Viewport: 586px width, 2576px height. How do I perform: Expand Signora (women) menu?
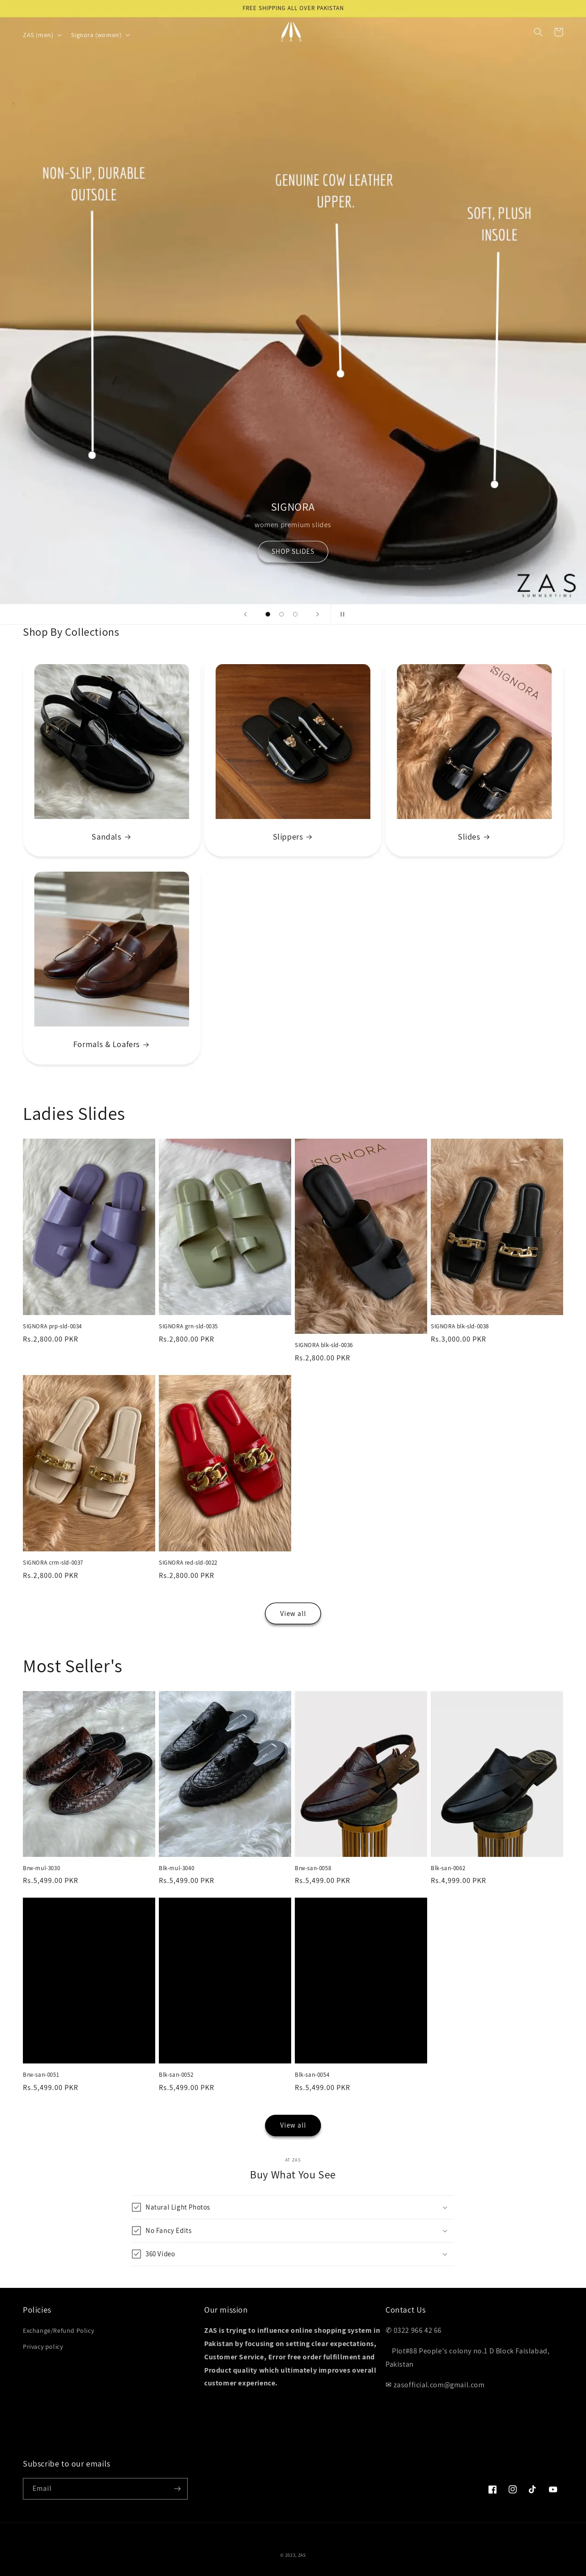click(100, 35)
